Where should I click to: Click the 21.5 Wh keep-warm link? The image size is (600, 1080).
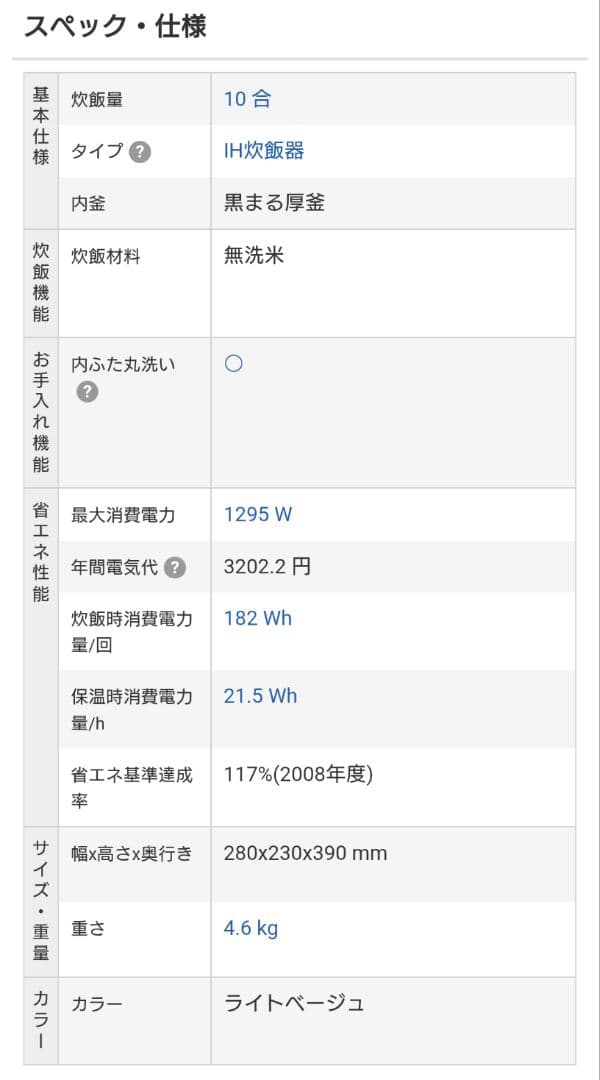click(x=260, y=696)
